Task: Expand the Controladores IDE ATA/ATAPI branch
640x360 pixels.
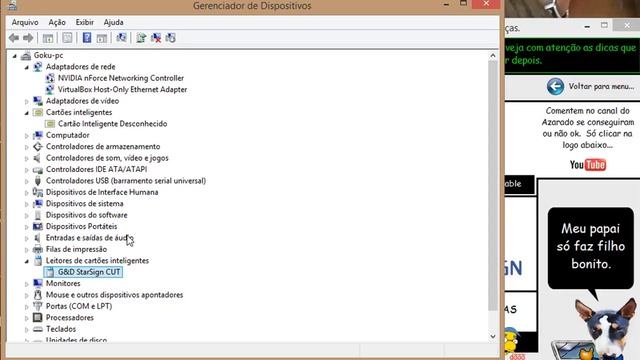Action: (27, 170)
